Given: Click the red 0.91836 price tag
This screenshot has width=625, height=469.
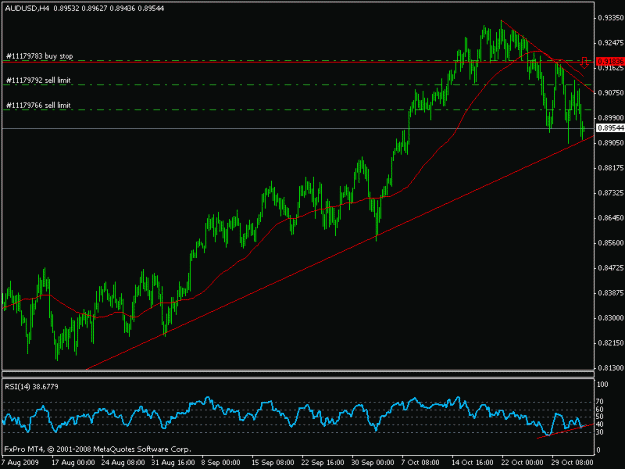Looking at the screenshot, I should (x=610, y=61).
